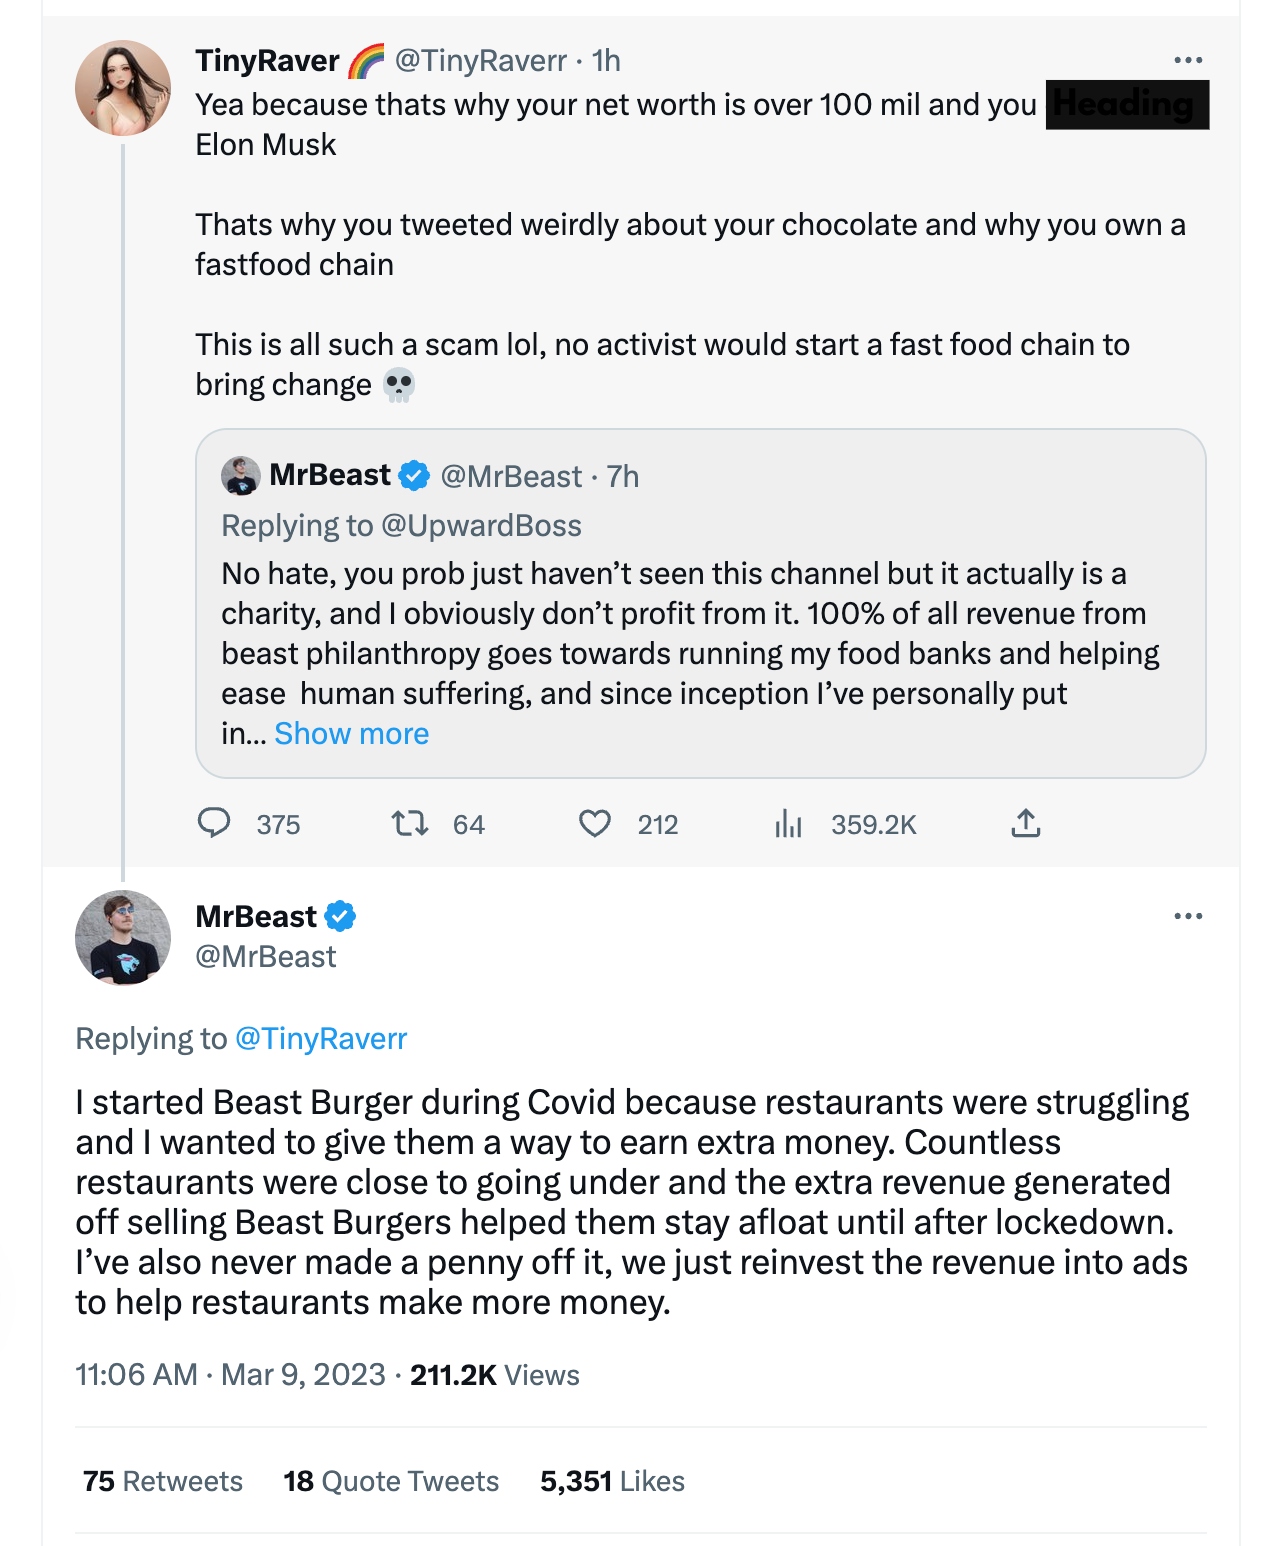Open TinyRaver's profile avatar
This screenshot has height=1546, width=1280.
tap(123, 88)
